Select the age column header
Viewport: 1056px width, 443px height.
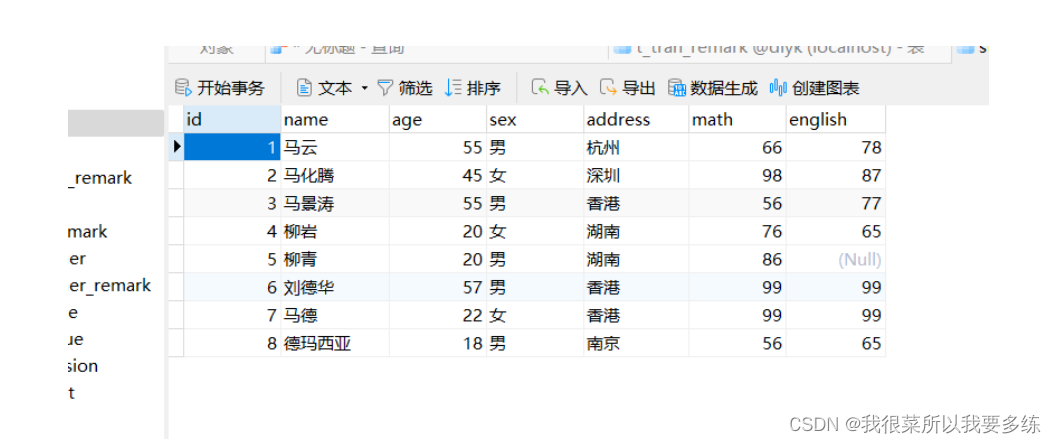[438, 119]
